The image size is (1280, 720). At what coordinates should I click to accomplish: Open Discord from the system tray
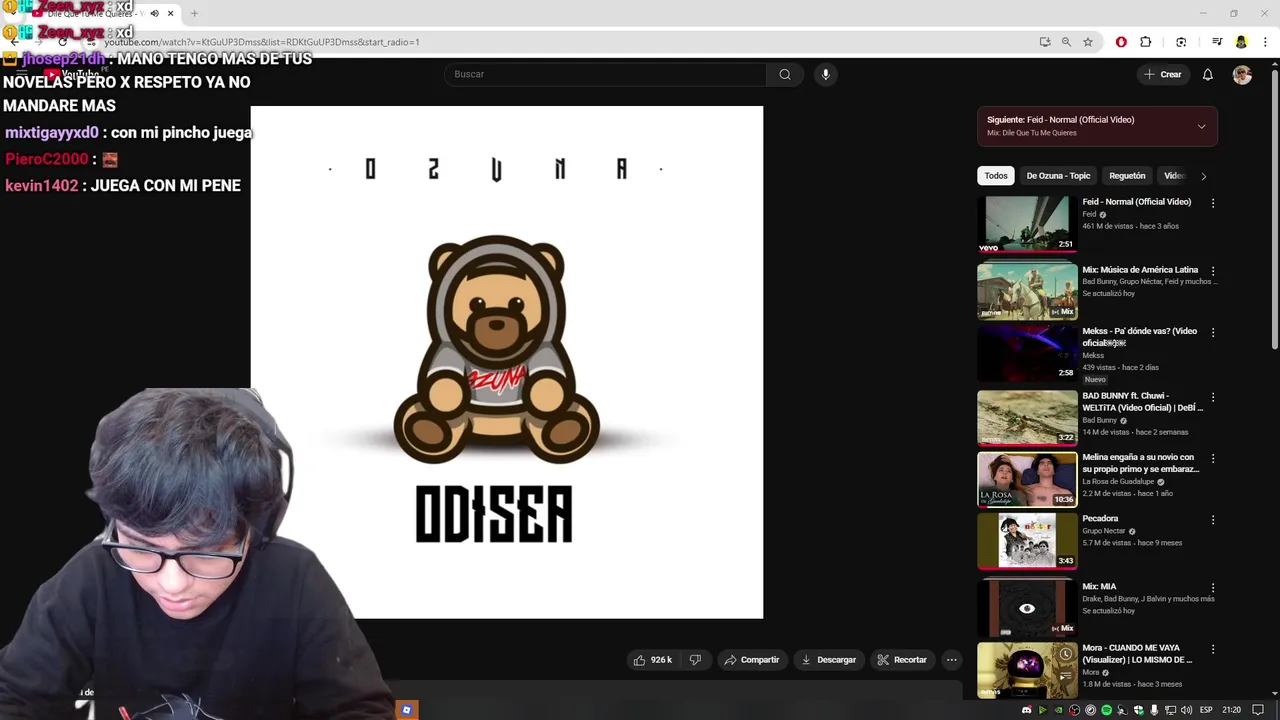(1026, 710)
